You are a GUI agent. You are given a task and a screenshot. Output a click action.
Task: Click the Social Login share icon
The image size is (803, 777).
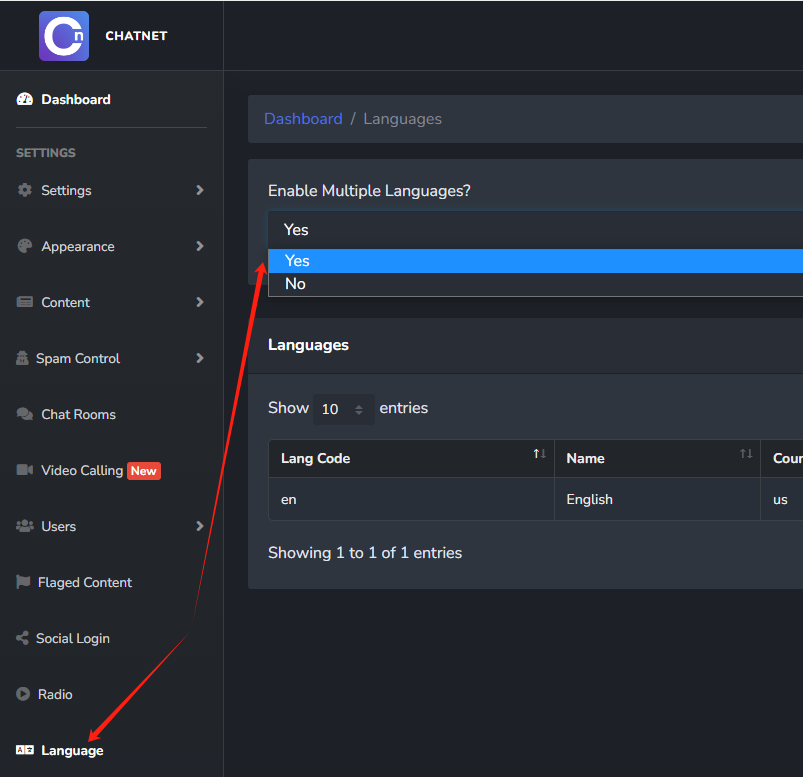[23, 638]
